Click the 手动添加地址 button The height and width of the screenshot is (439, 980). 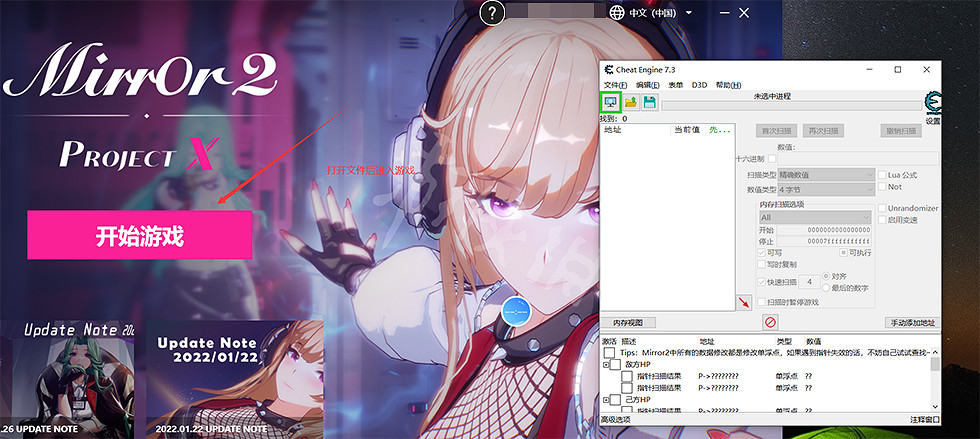pos(913,323)
